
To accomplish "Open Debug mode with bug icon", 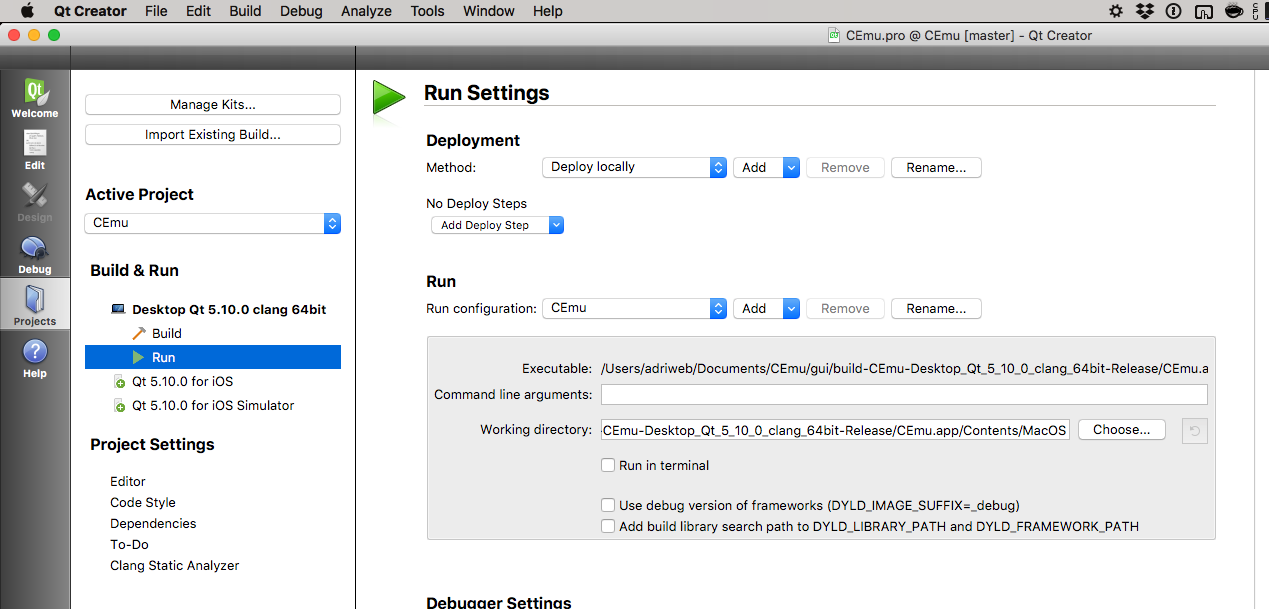I will pos(35,254).
